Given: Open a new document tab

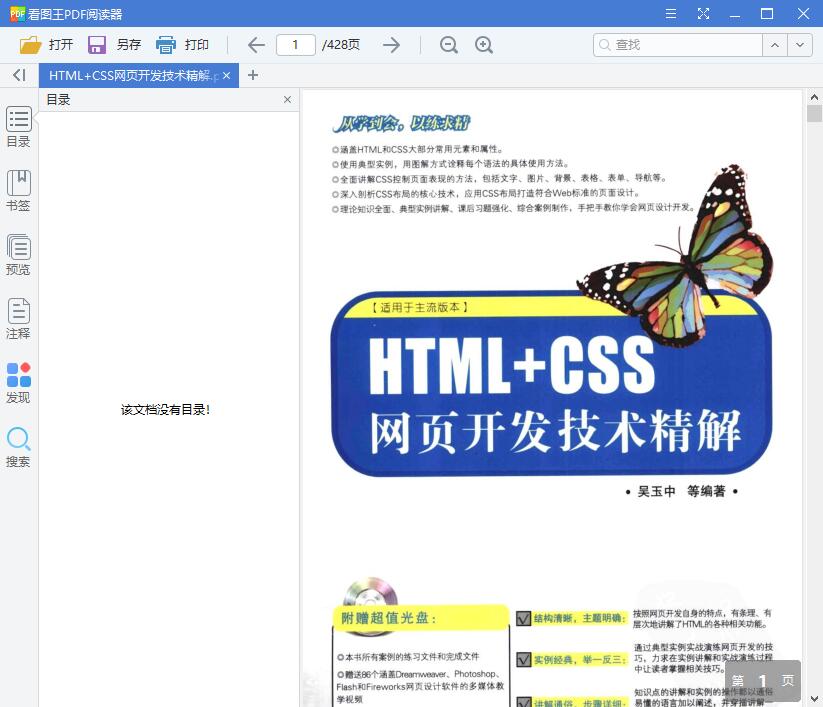Looking at the screenshot, I should pyautogui.click(x=253, y=75).
